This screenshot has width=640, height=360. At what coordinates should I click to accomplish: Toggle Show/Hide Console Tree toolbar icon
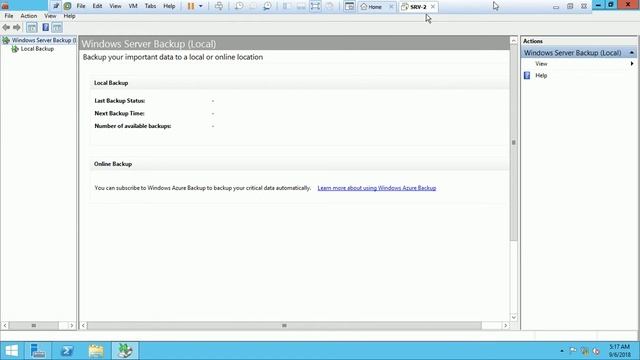point(31,27)
